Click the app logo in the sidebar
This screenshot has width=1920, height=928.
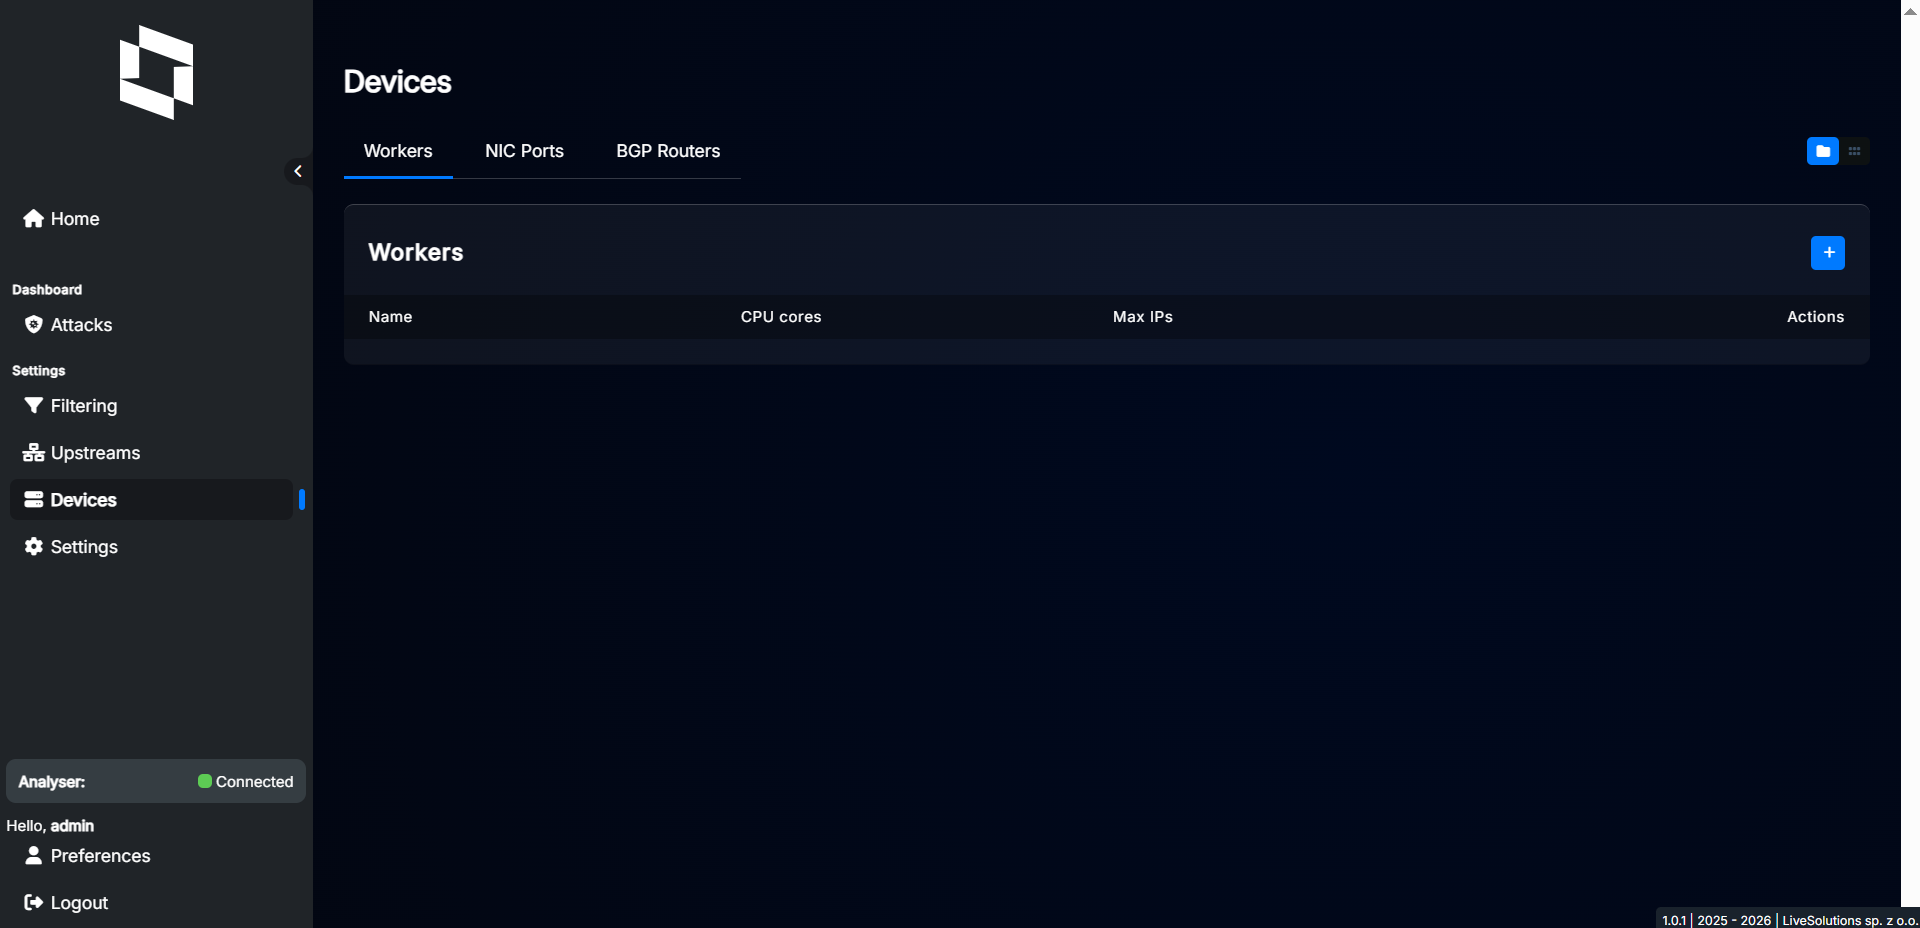(156, 73)
